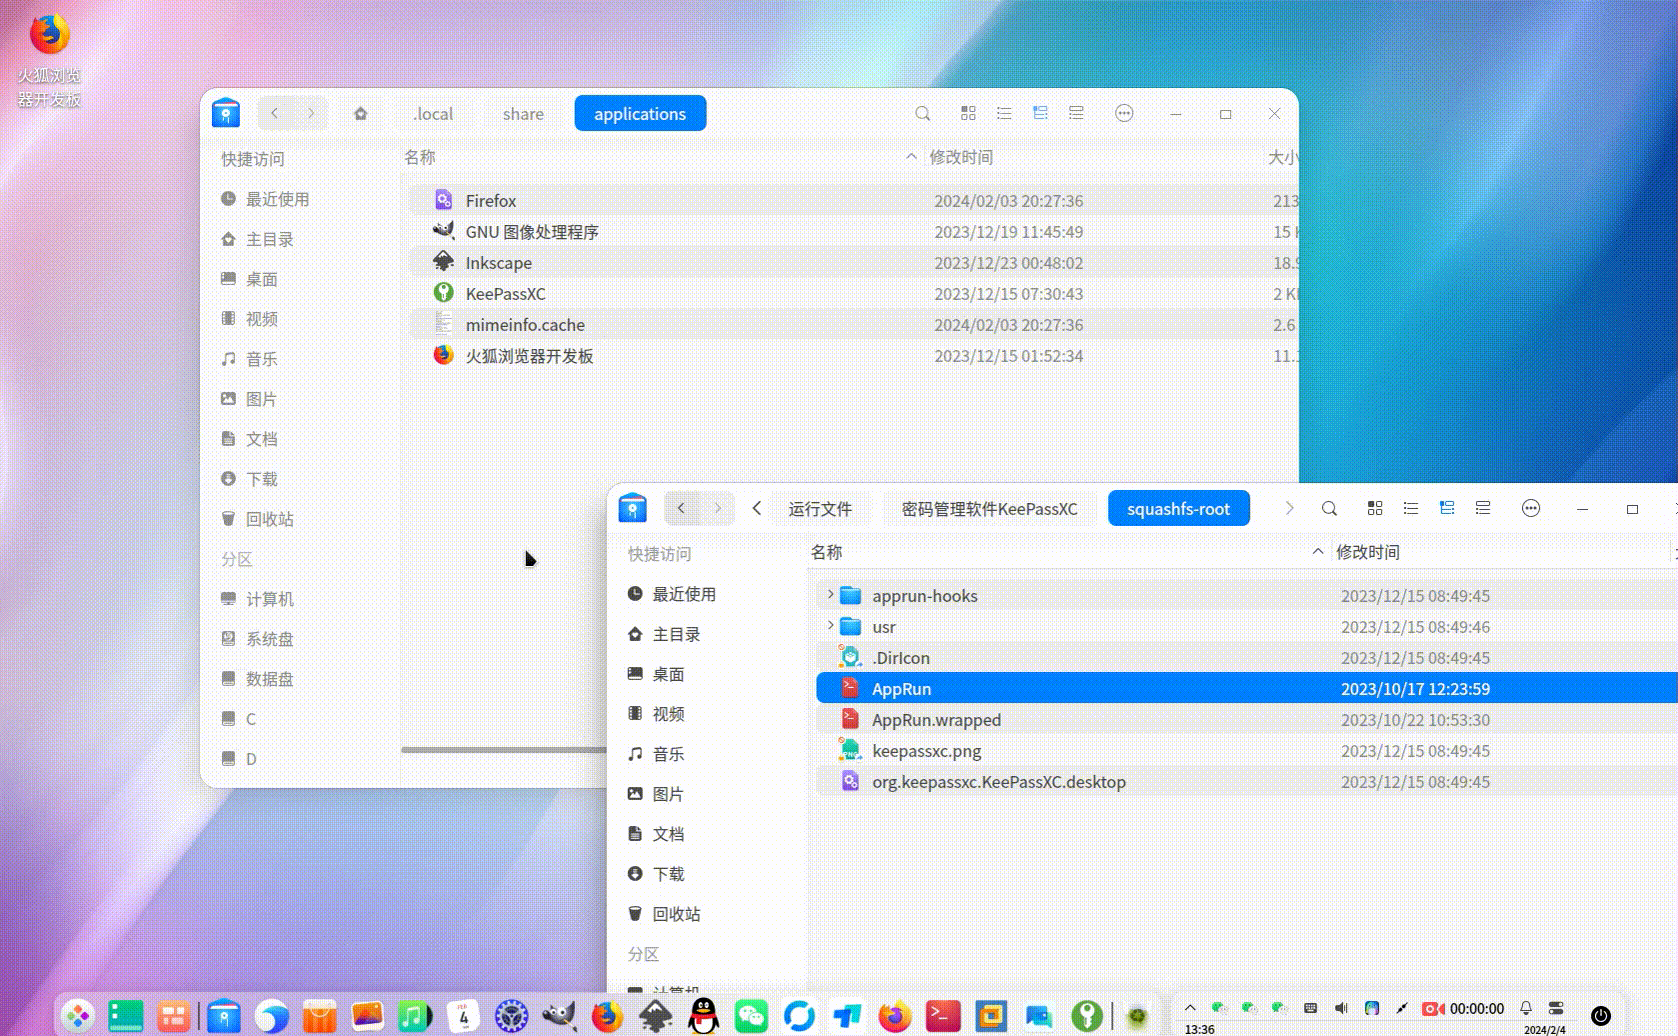Expand the usr folder tree row
The image size is (1678, 1036).
[830, 626]
